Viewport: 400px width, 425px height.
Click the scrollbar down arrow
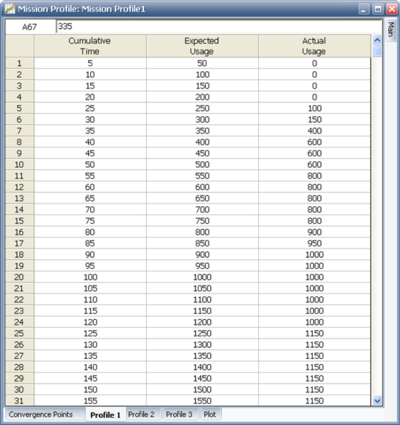tap(377, 401)
